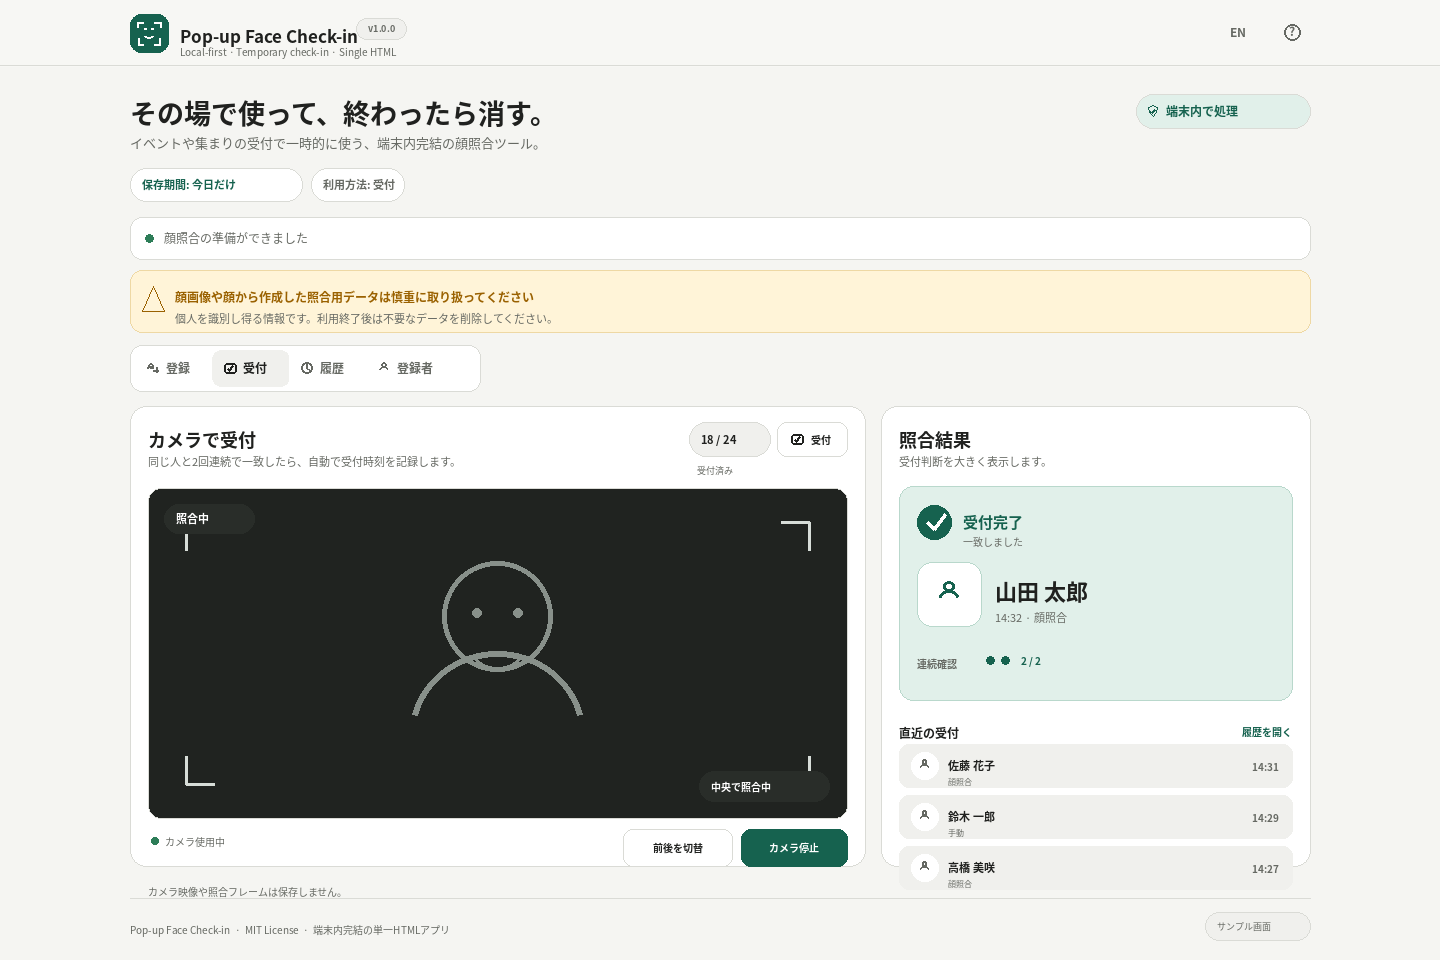The width and height of the screenshot is (1440, 960).
Task: Select the 高橋 美咲 check-in row
Action: [1096, 868]
